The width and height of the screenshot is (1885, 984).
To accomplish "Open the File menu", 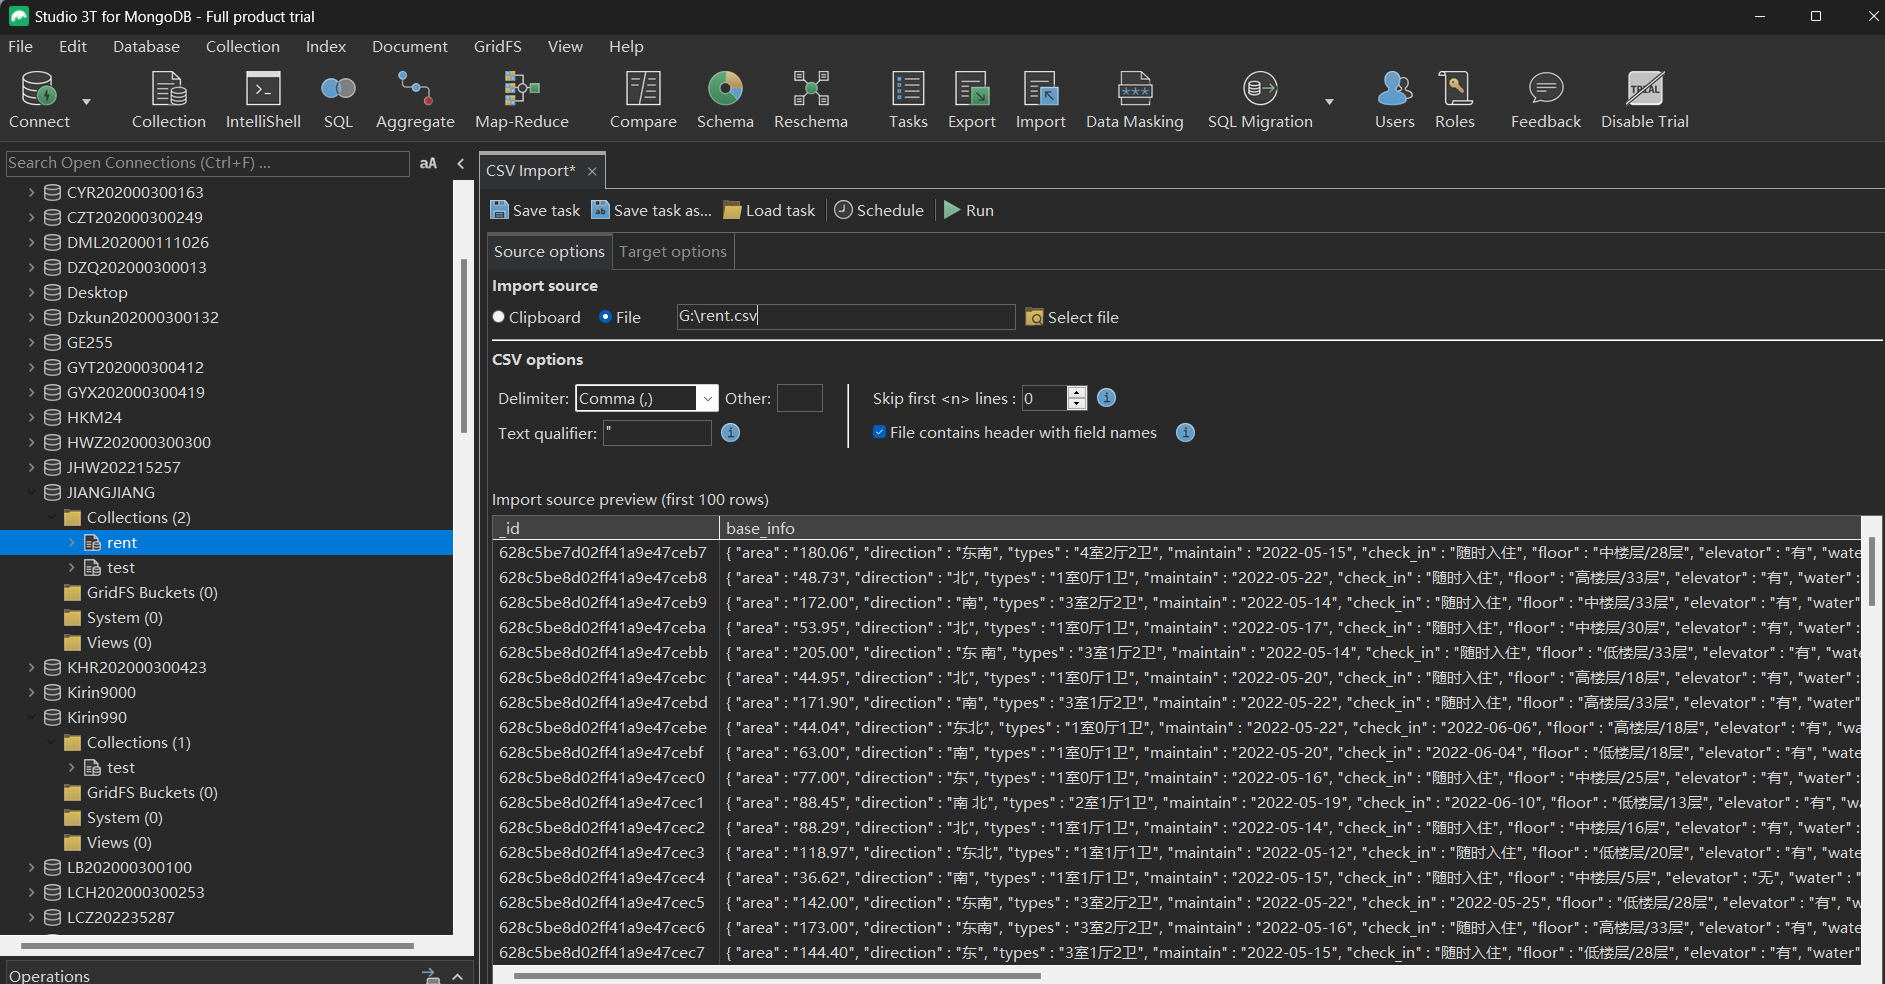I will (20, 46).
